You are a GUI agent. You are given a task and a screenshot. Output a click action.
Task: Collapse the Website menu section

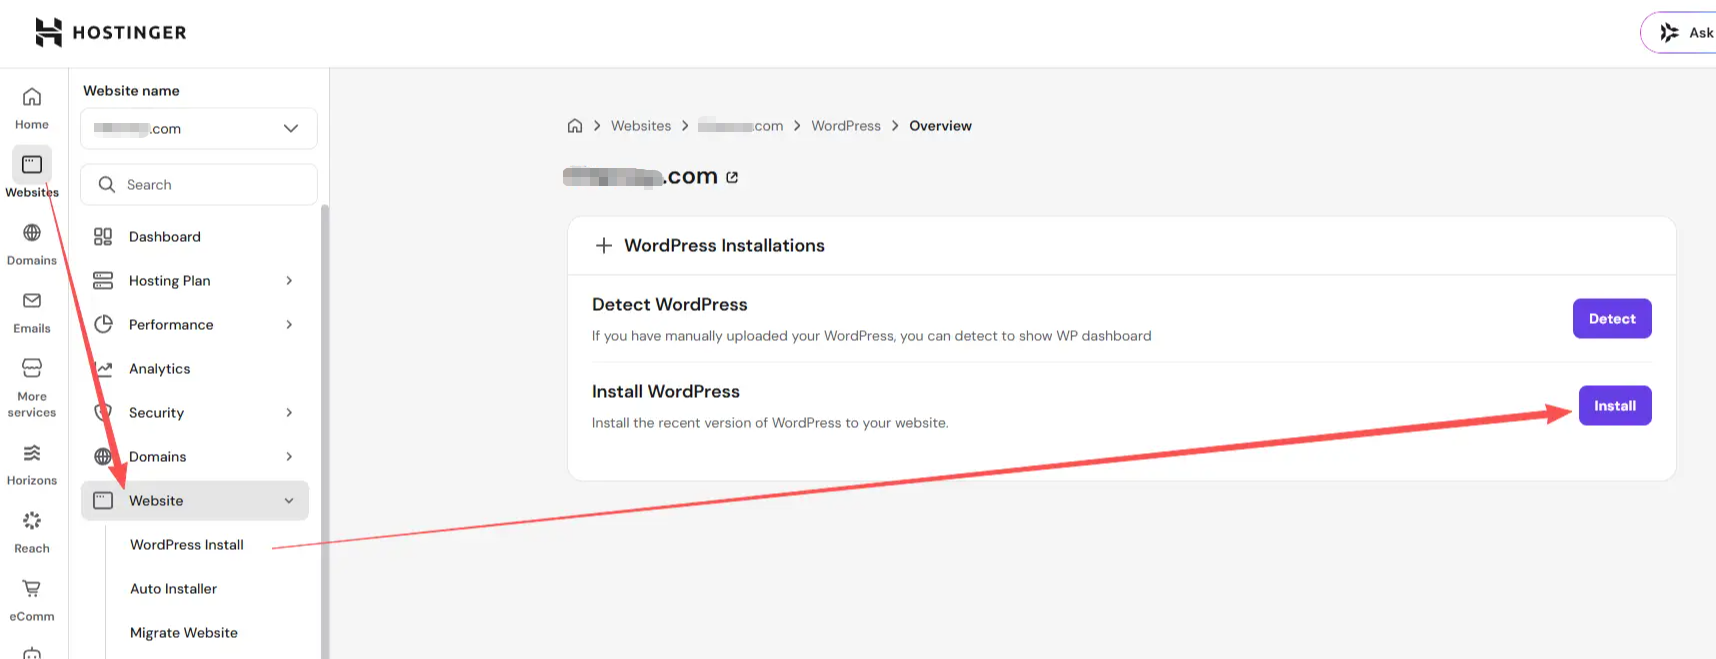tap(289, 501)
